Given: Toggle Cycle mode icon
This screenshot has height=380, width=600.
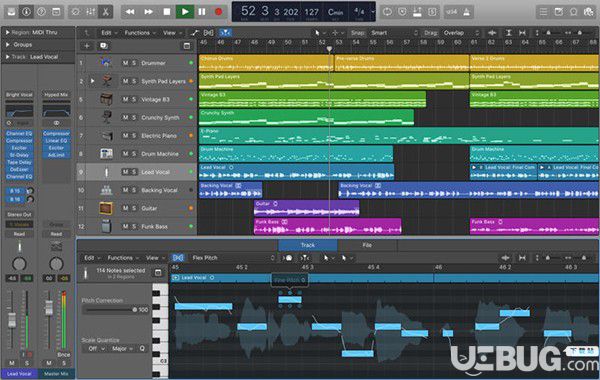Looking at the screenshot, I should [387, 12].
